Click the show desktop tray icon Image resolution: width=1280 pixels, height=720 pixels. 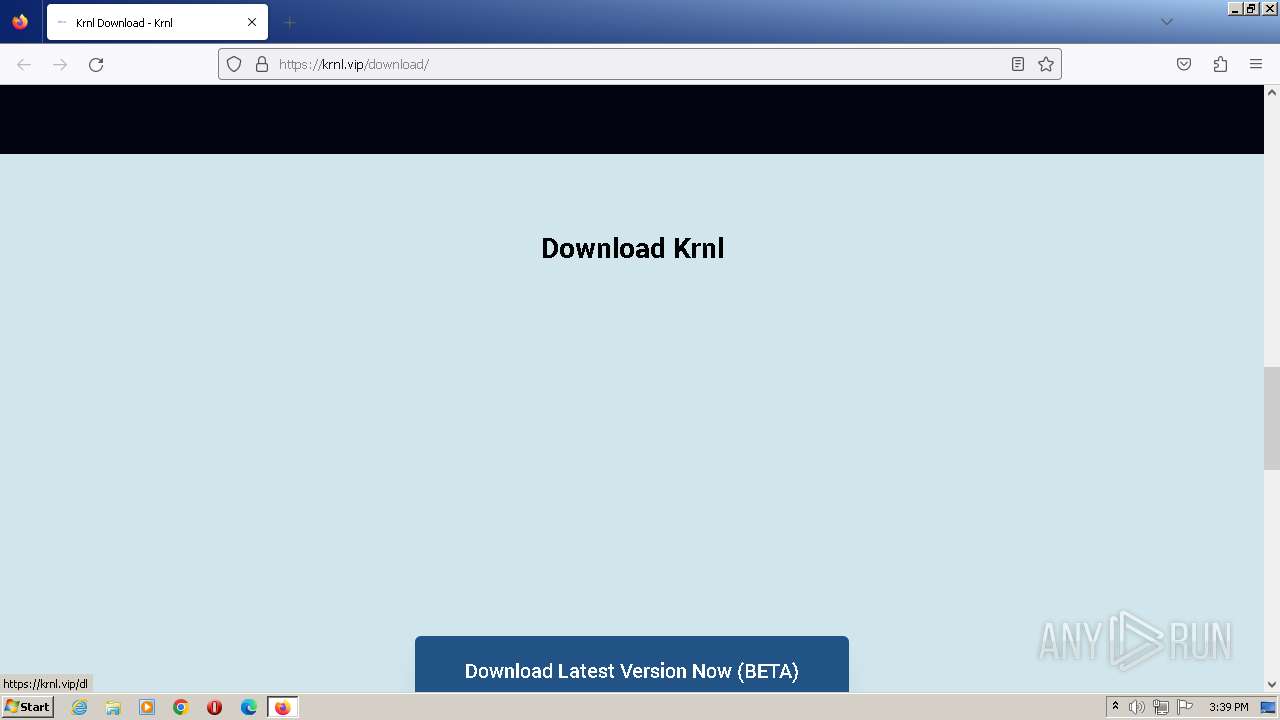point(1268,707)
